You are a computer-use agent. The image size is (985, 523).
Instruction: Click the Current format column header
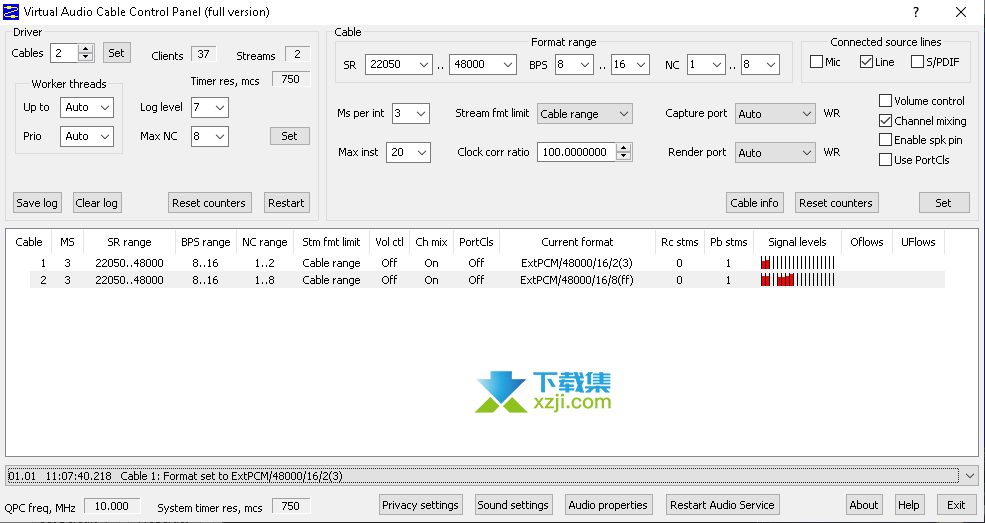(x=577, y=242)
